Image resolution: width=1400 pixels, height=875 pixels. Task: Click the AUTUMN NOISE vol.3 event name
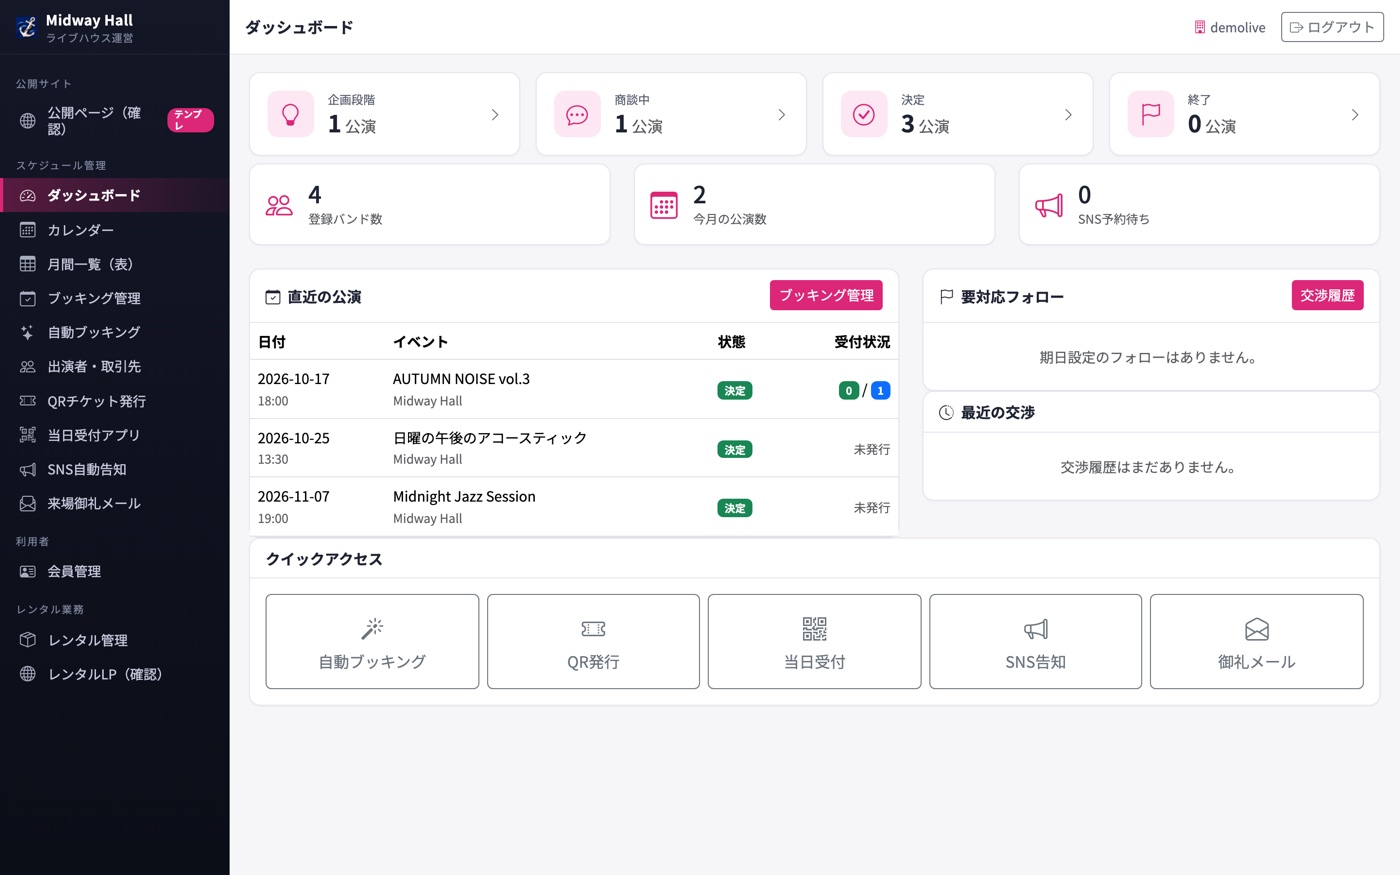tap(461, 379)
